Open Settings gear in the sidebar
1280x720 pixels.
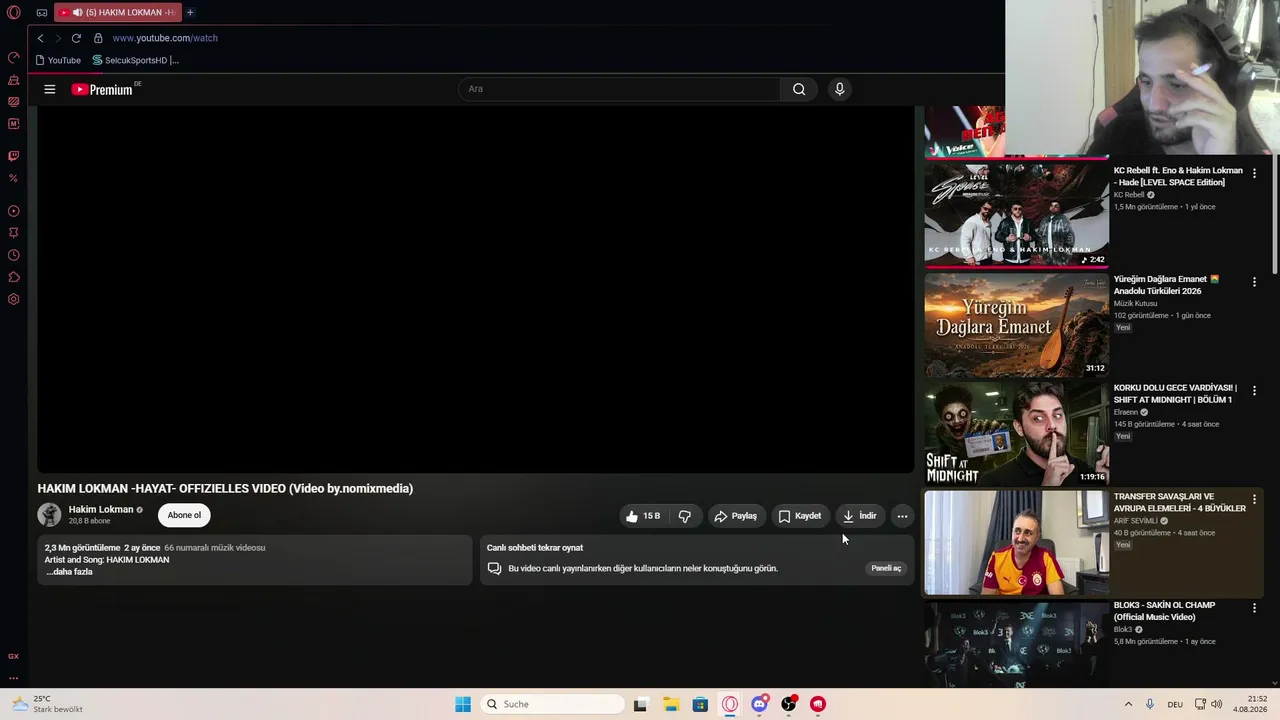click(14, 299)
